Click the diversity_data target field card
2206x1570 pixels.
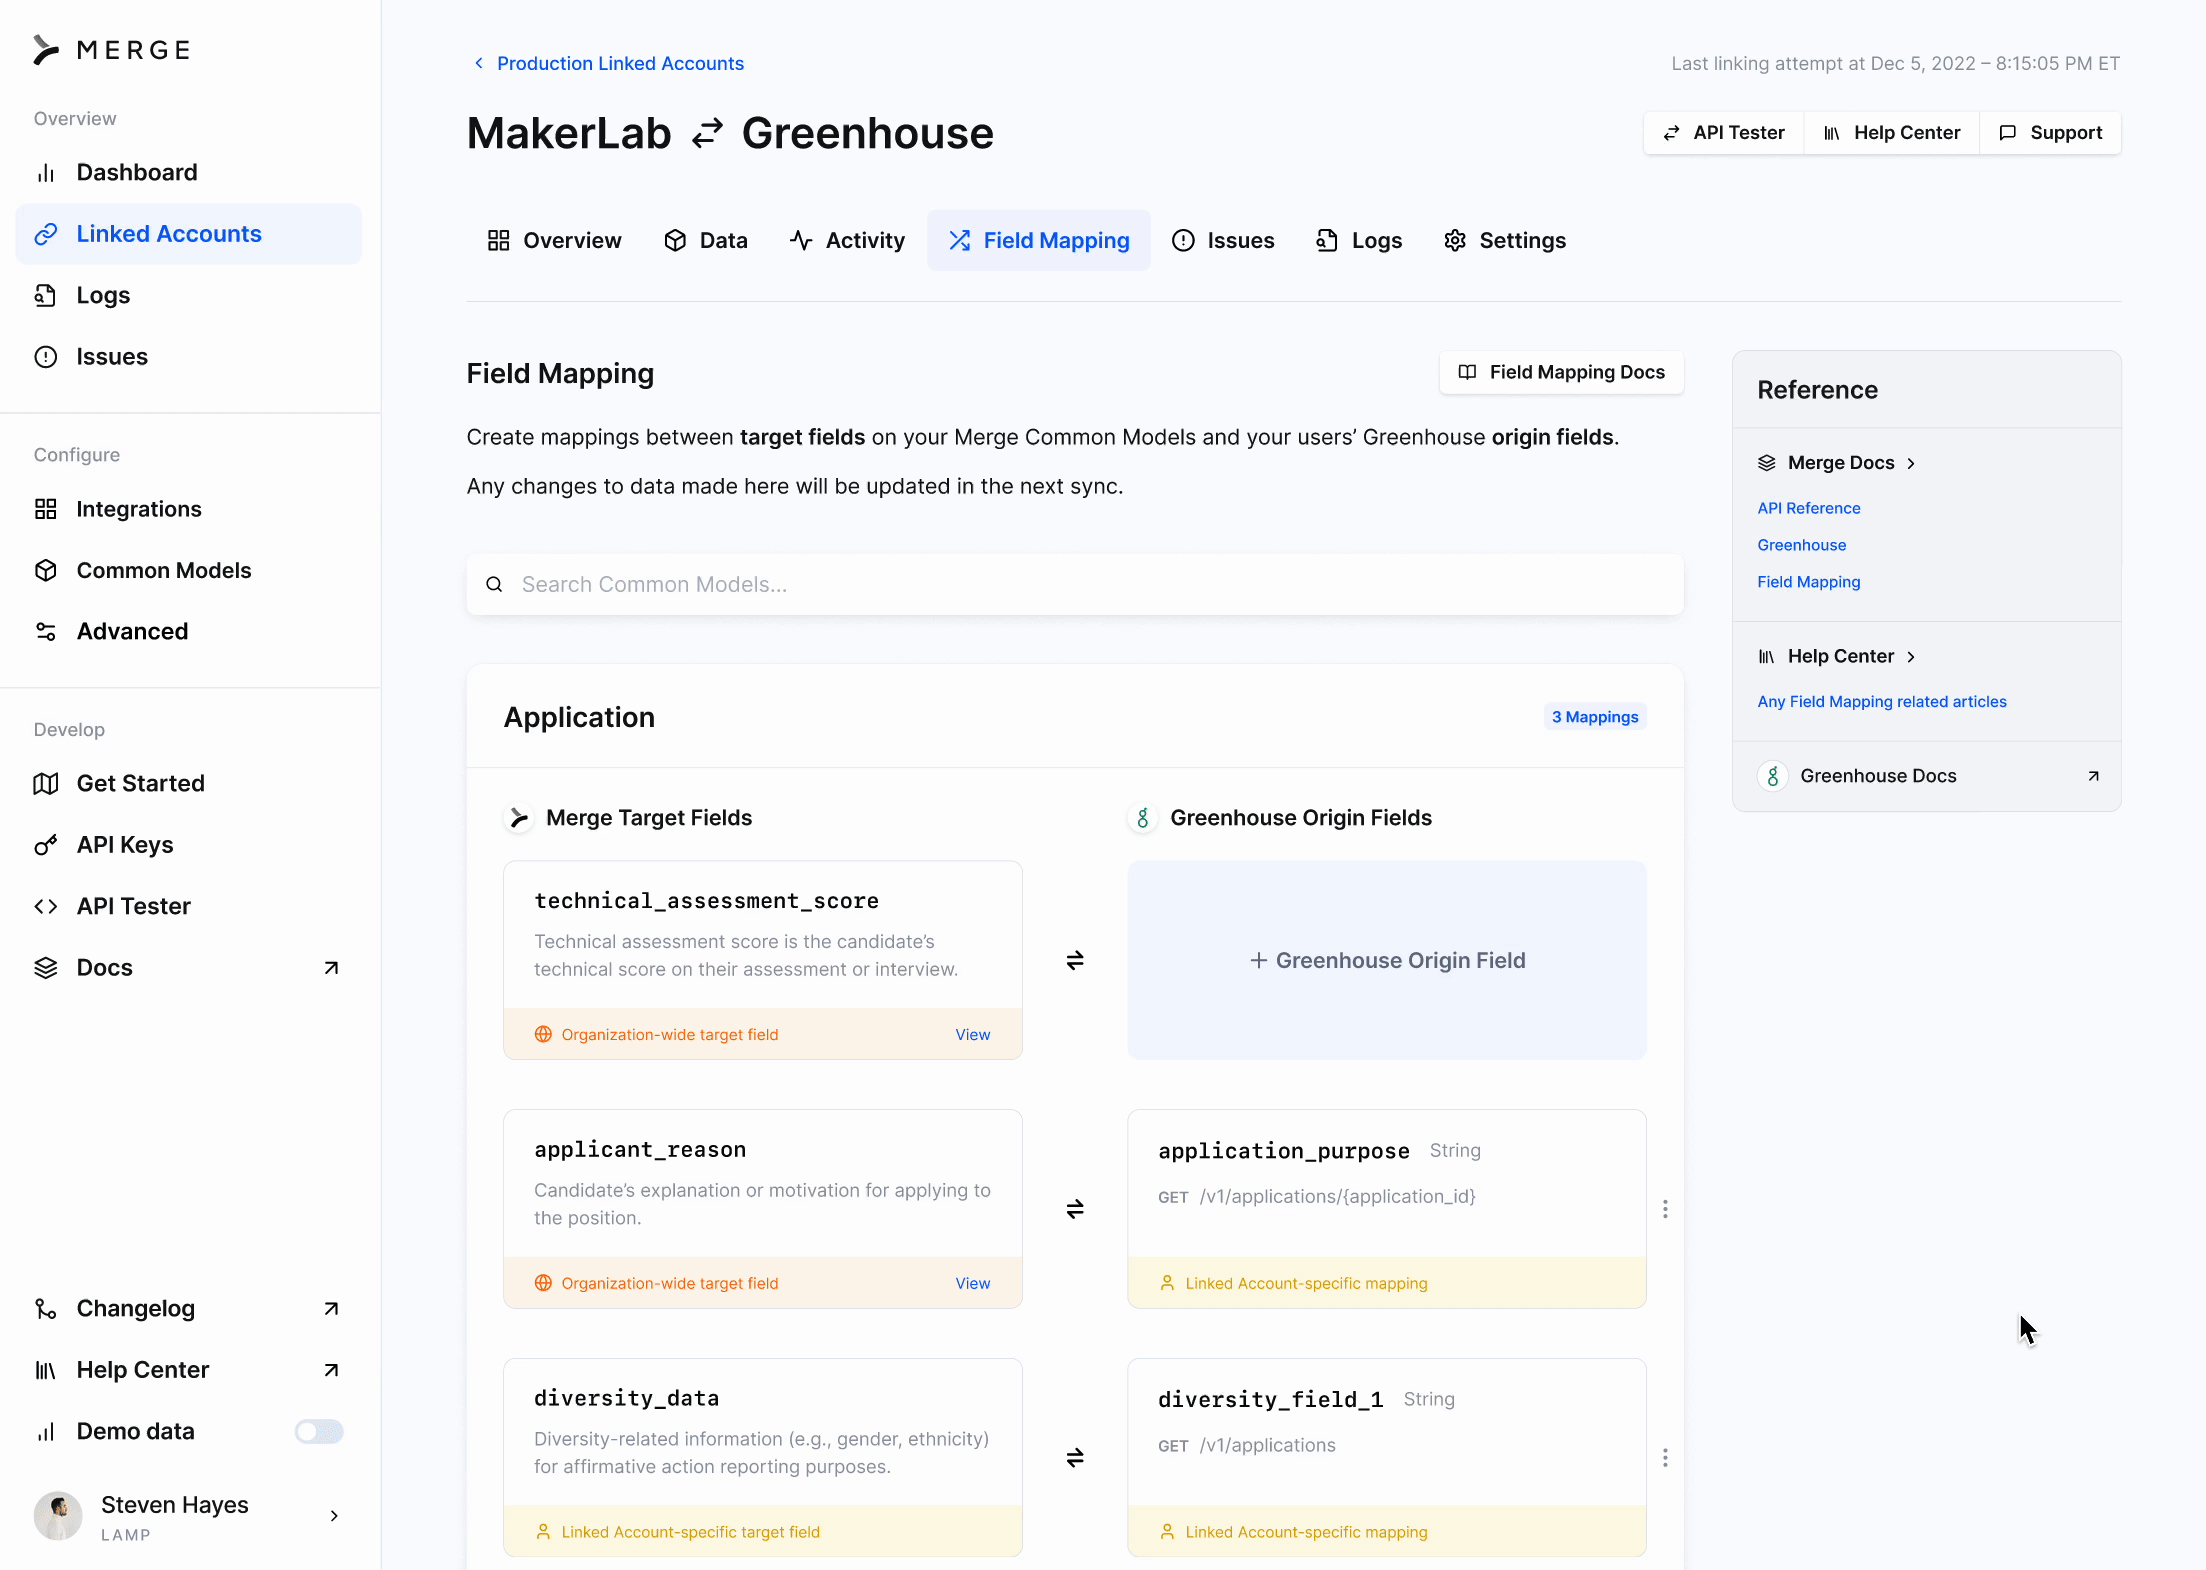763,1458
